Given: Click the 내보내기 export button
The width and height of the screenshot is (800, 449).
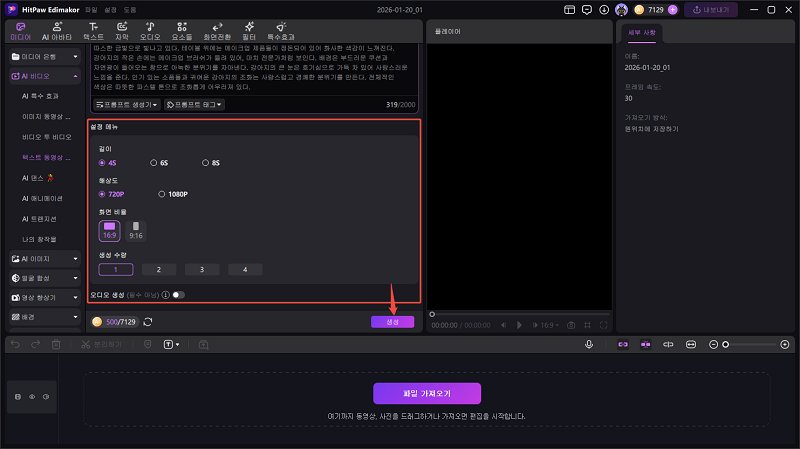Looking at the screenshot, I should click(711, 10).
